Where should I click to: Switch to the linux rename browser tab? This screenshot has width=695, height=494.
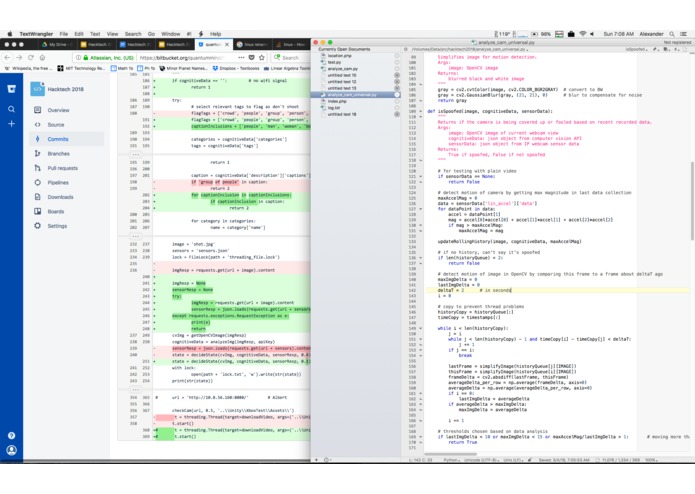tap(252, 44)
